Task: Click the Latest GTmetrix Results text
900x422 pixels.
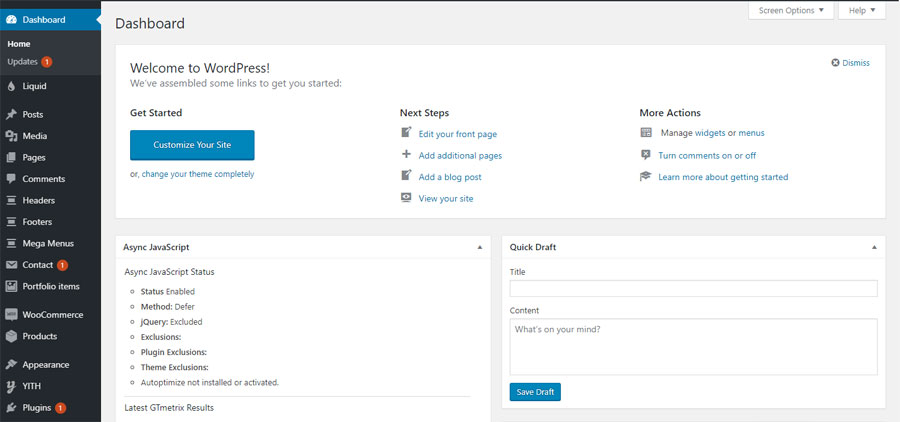Action: 169,408
